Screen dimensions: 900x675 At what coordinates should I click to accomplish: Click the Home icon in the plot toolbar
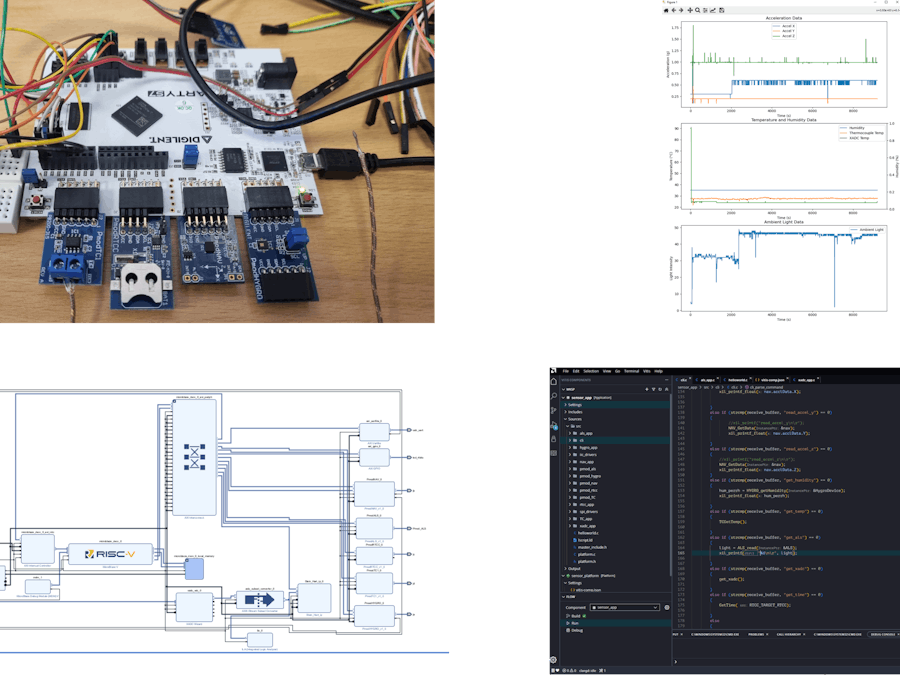pos(666,10)
